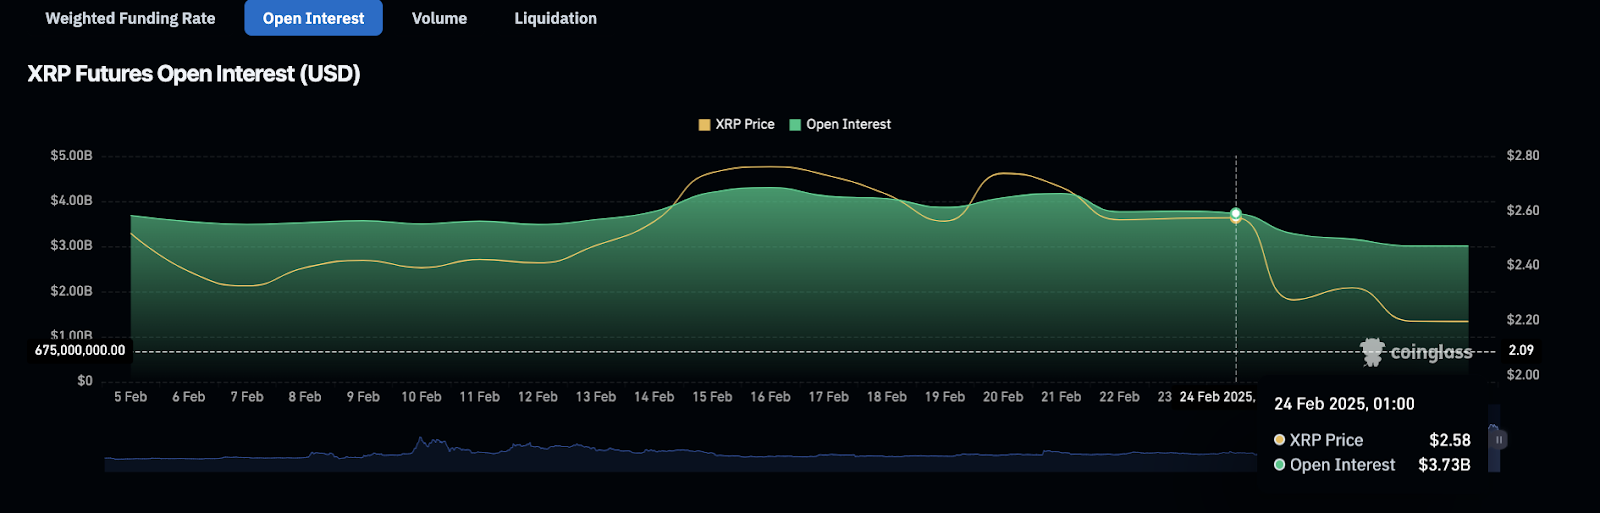This screenshot has width=1600, height=513.
Task: Switch to the Liquidation tab
Action: (555, 18)
